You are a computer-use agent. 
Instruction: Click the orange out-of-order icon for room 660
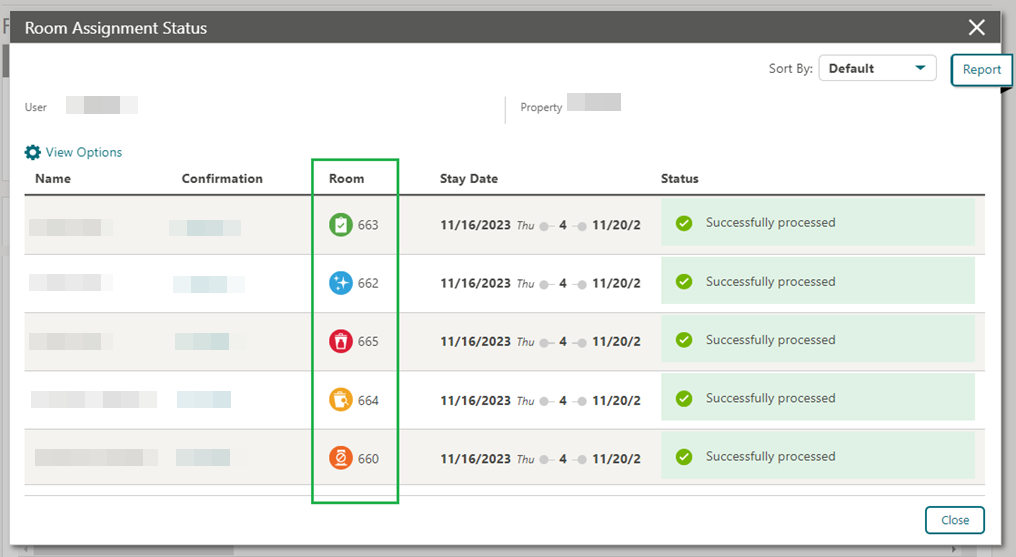coord(341,458)
